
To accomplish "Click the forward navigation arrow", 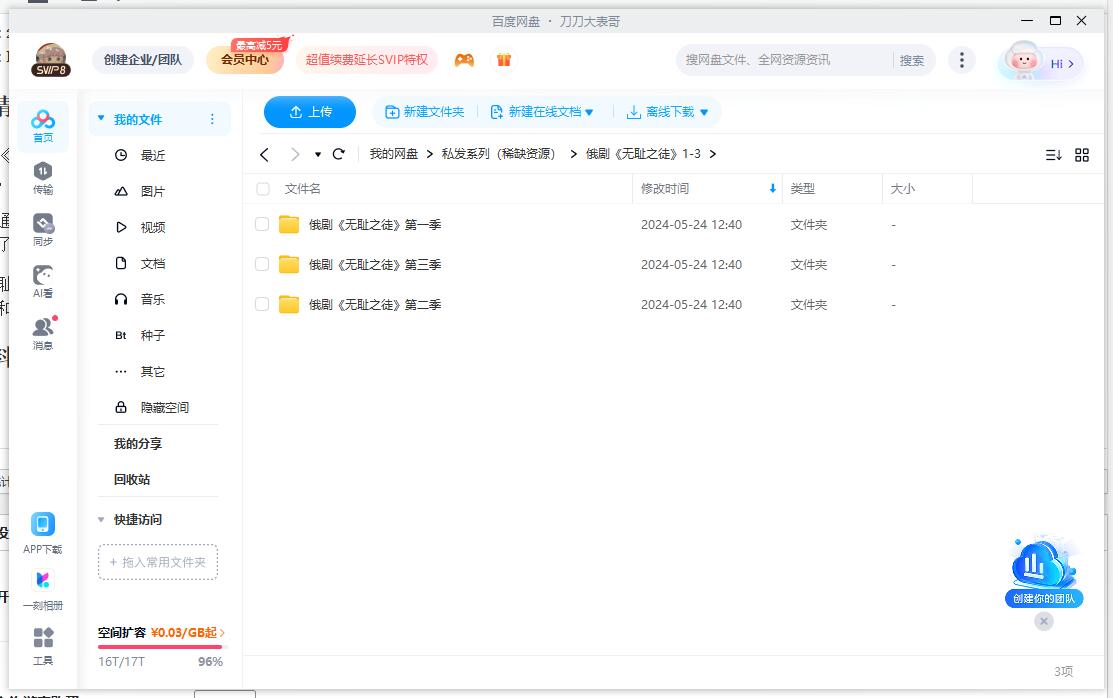I will pos(295,154).
